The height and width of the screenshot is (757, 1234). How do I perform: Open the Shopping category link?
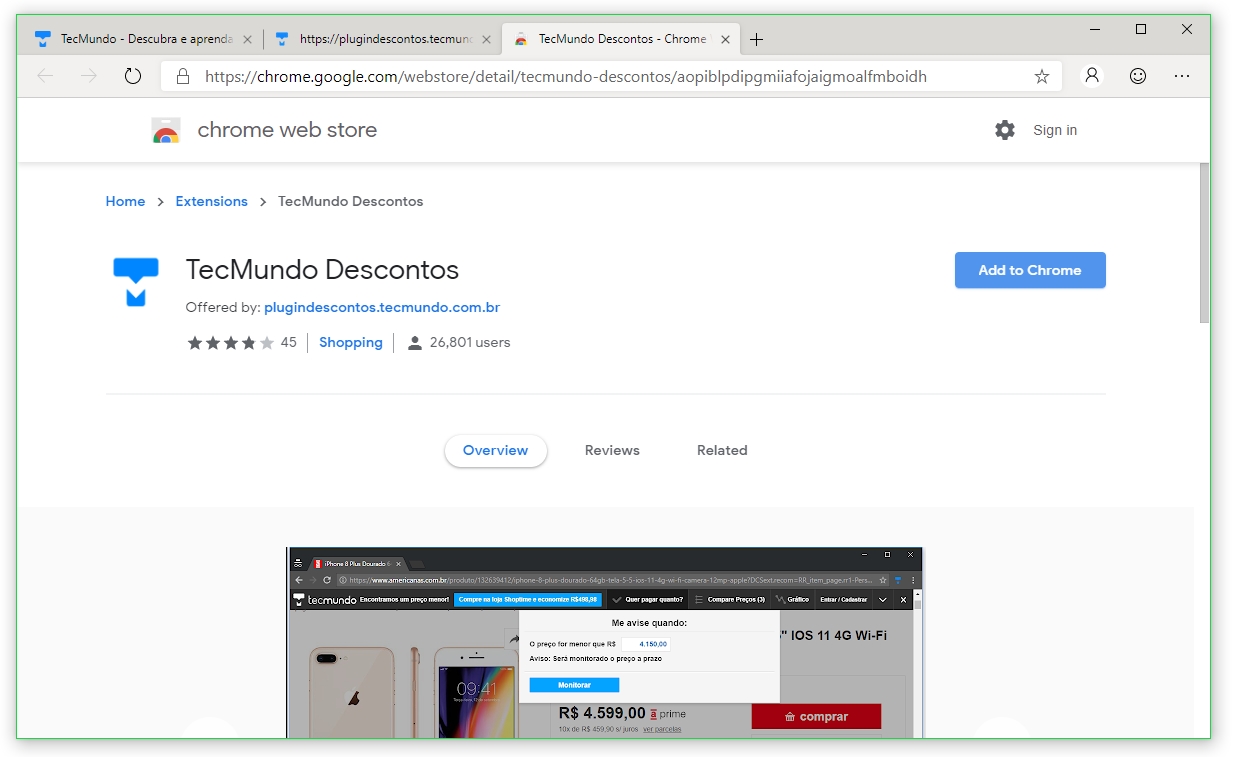pos(351,343)
